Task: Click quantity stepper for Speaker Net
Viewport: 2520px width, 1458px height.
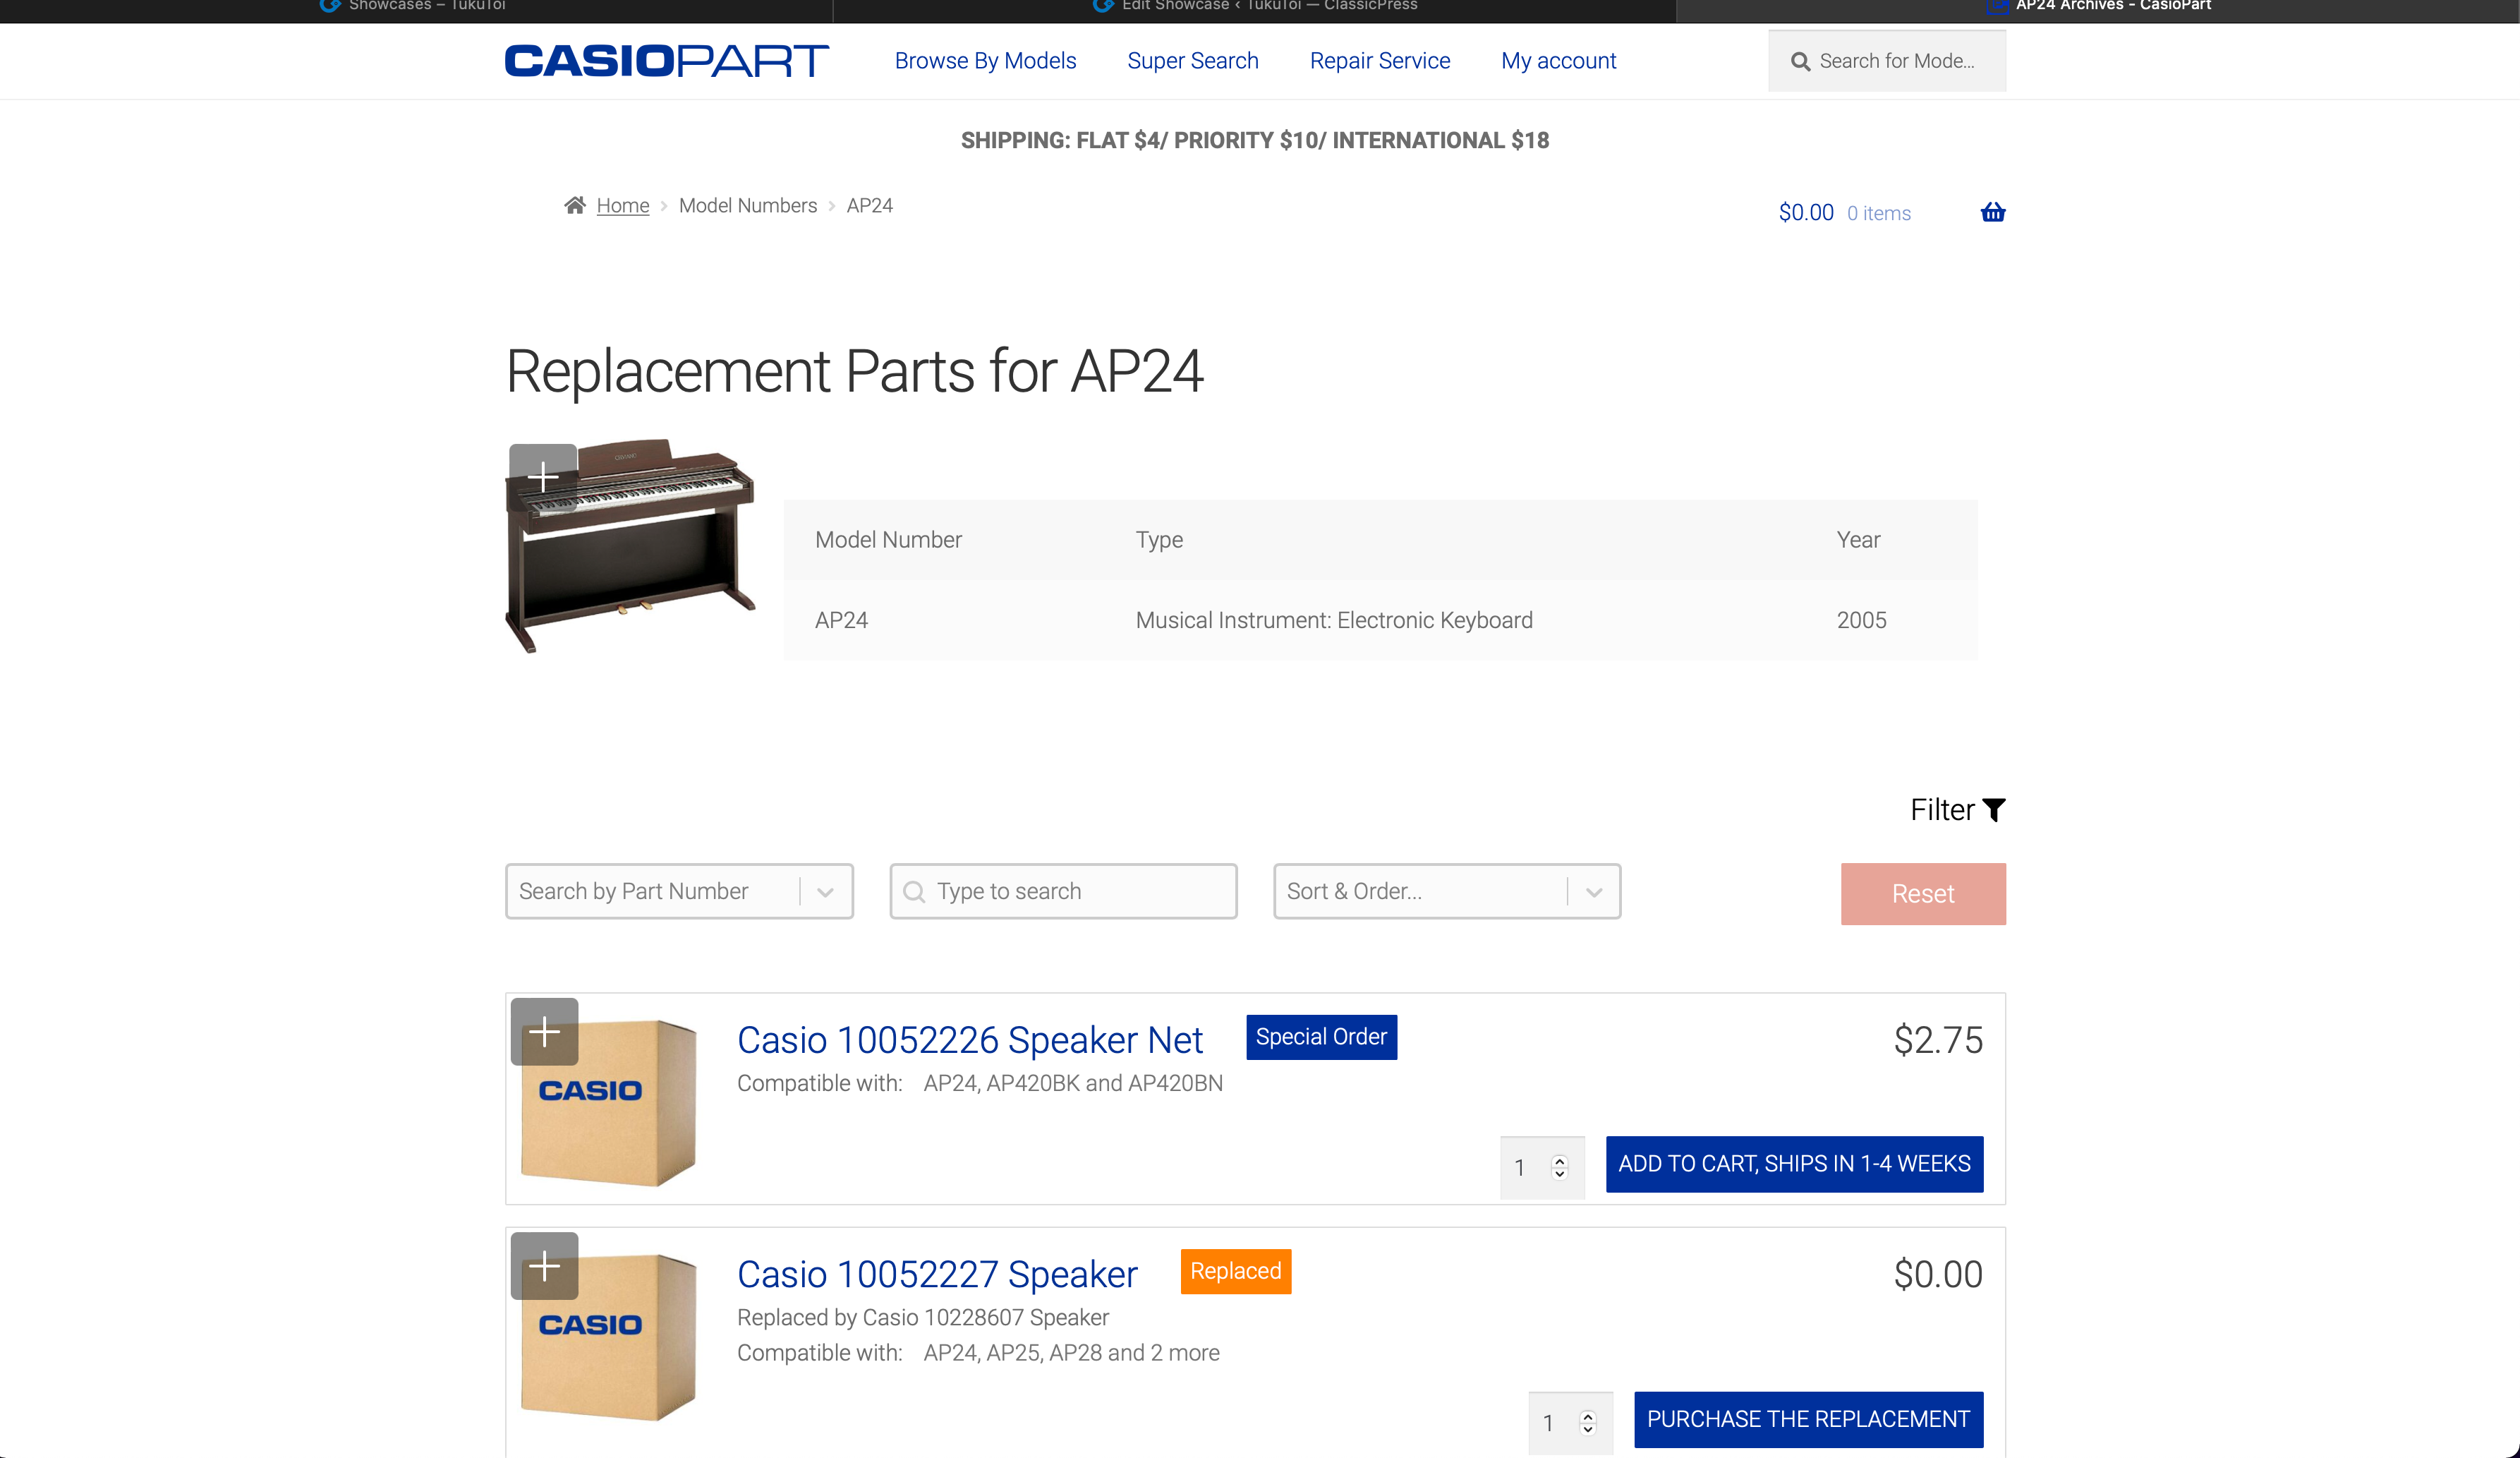Action: click(x=1559, y=1167)
